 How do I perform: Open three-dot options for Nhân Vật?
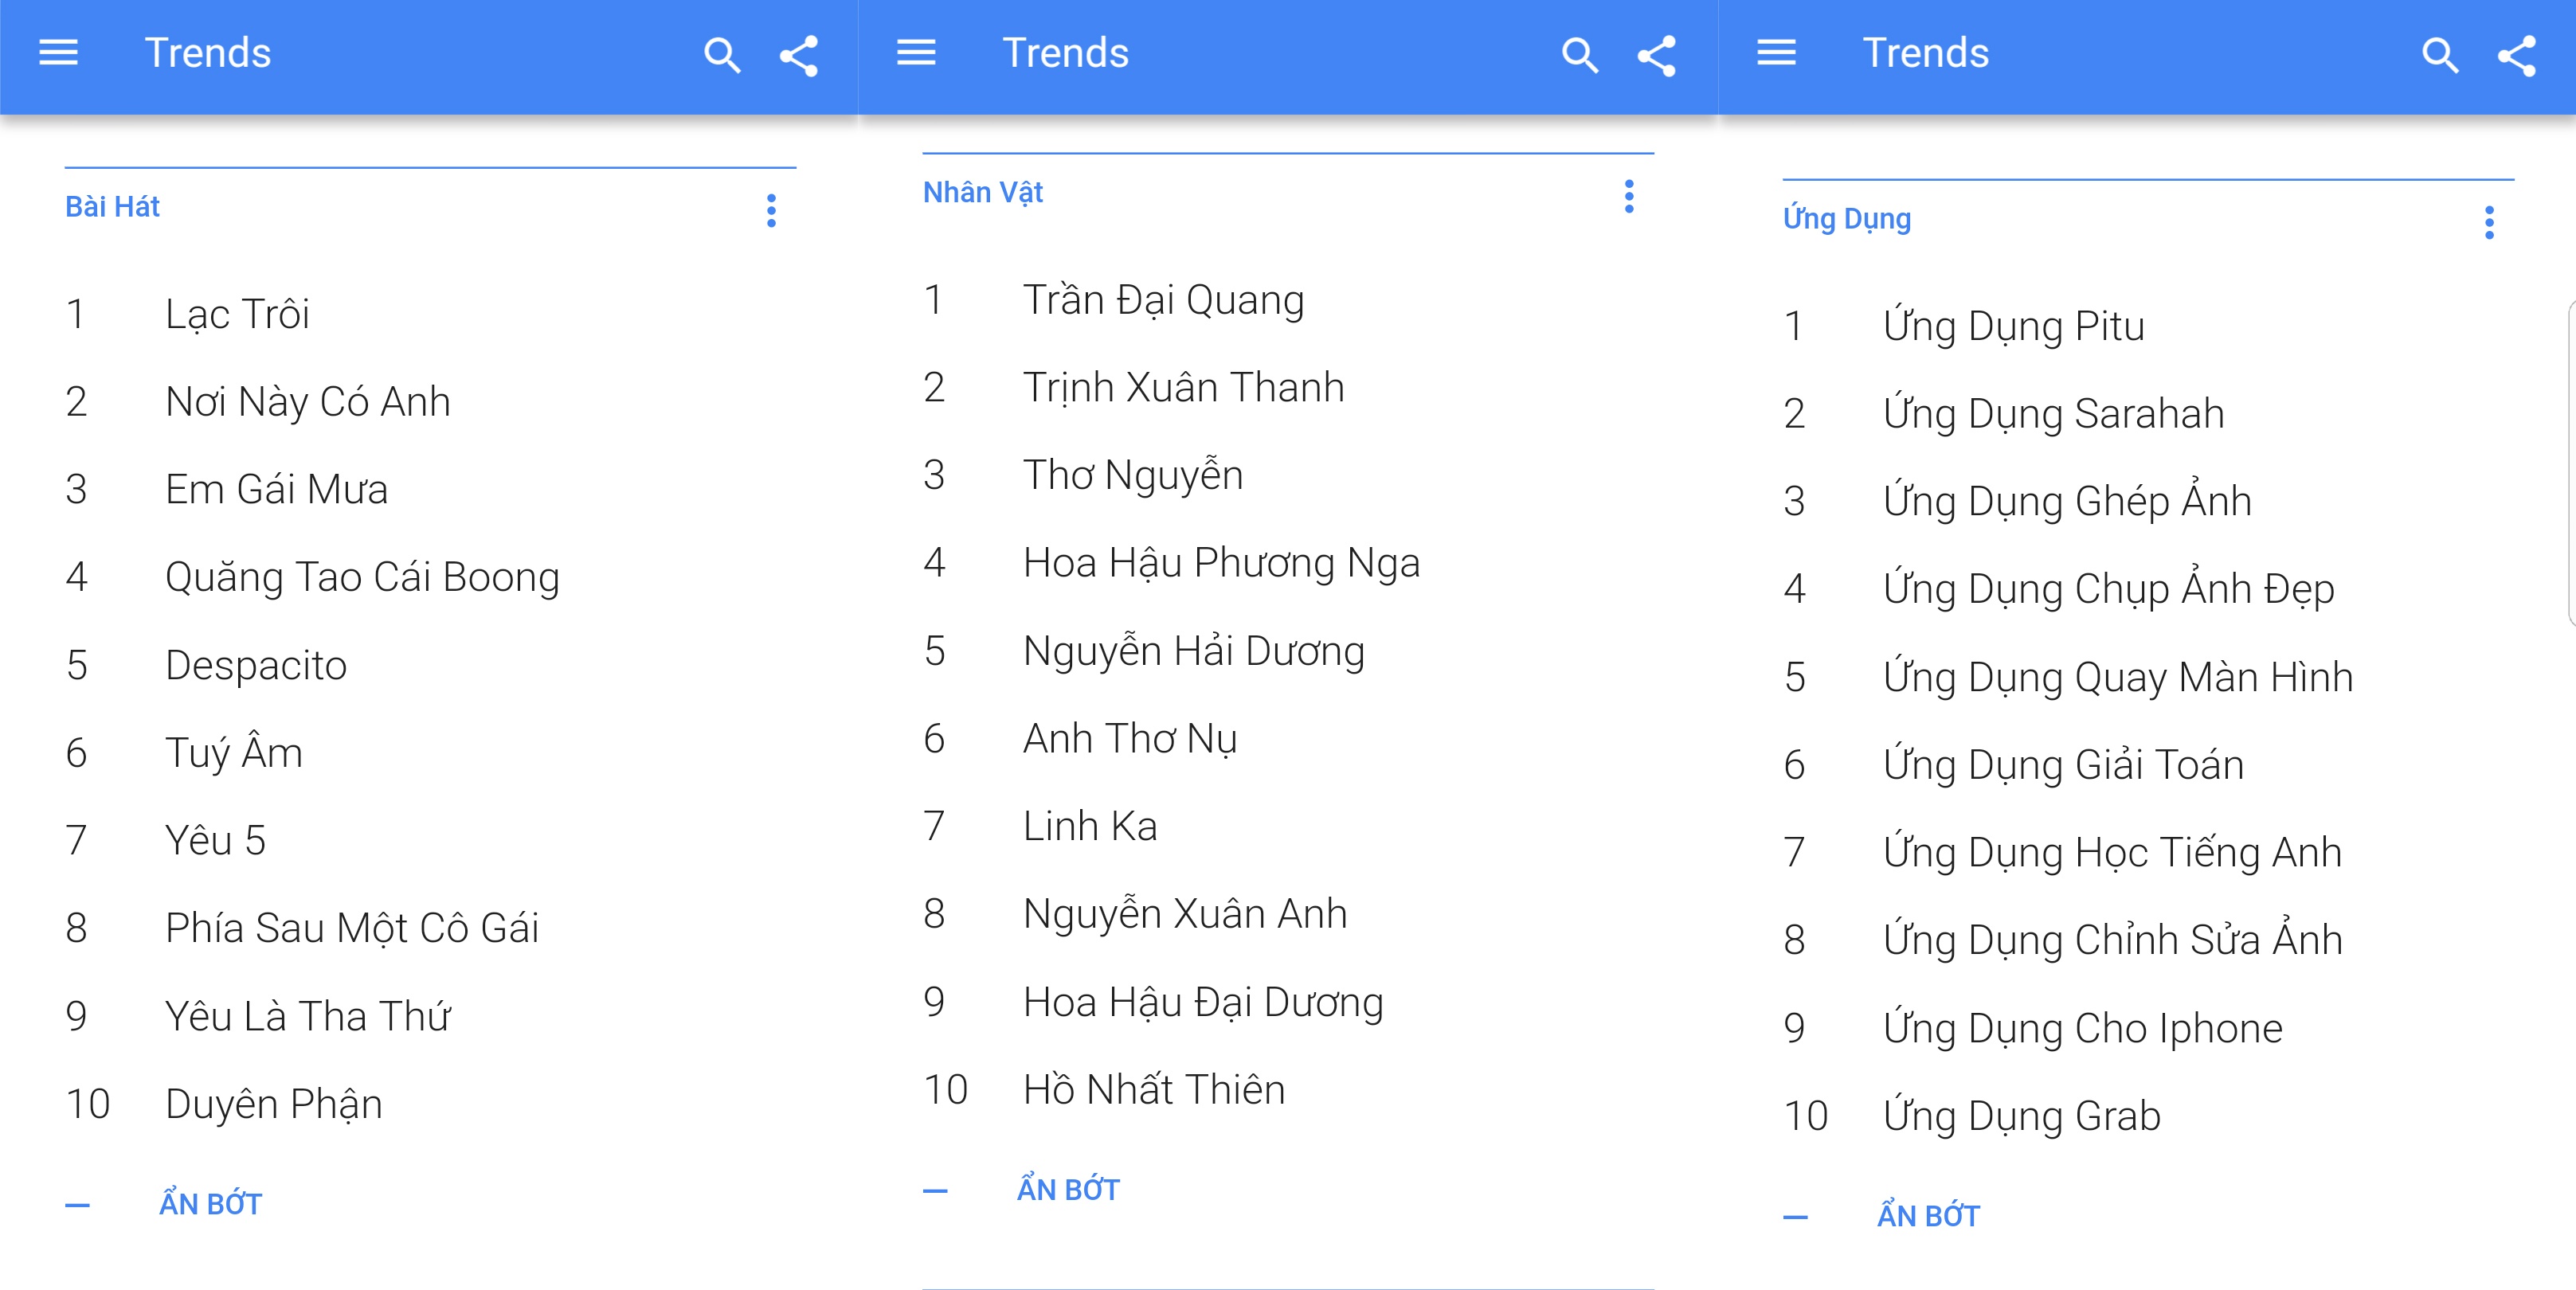point(1629,196)
